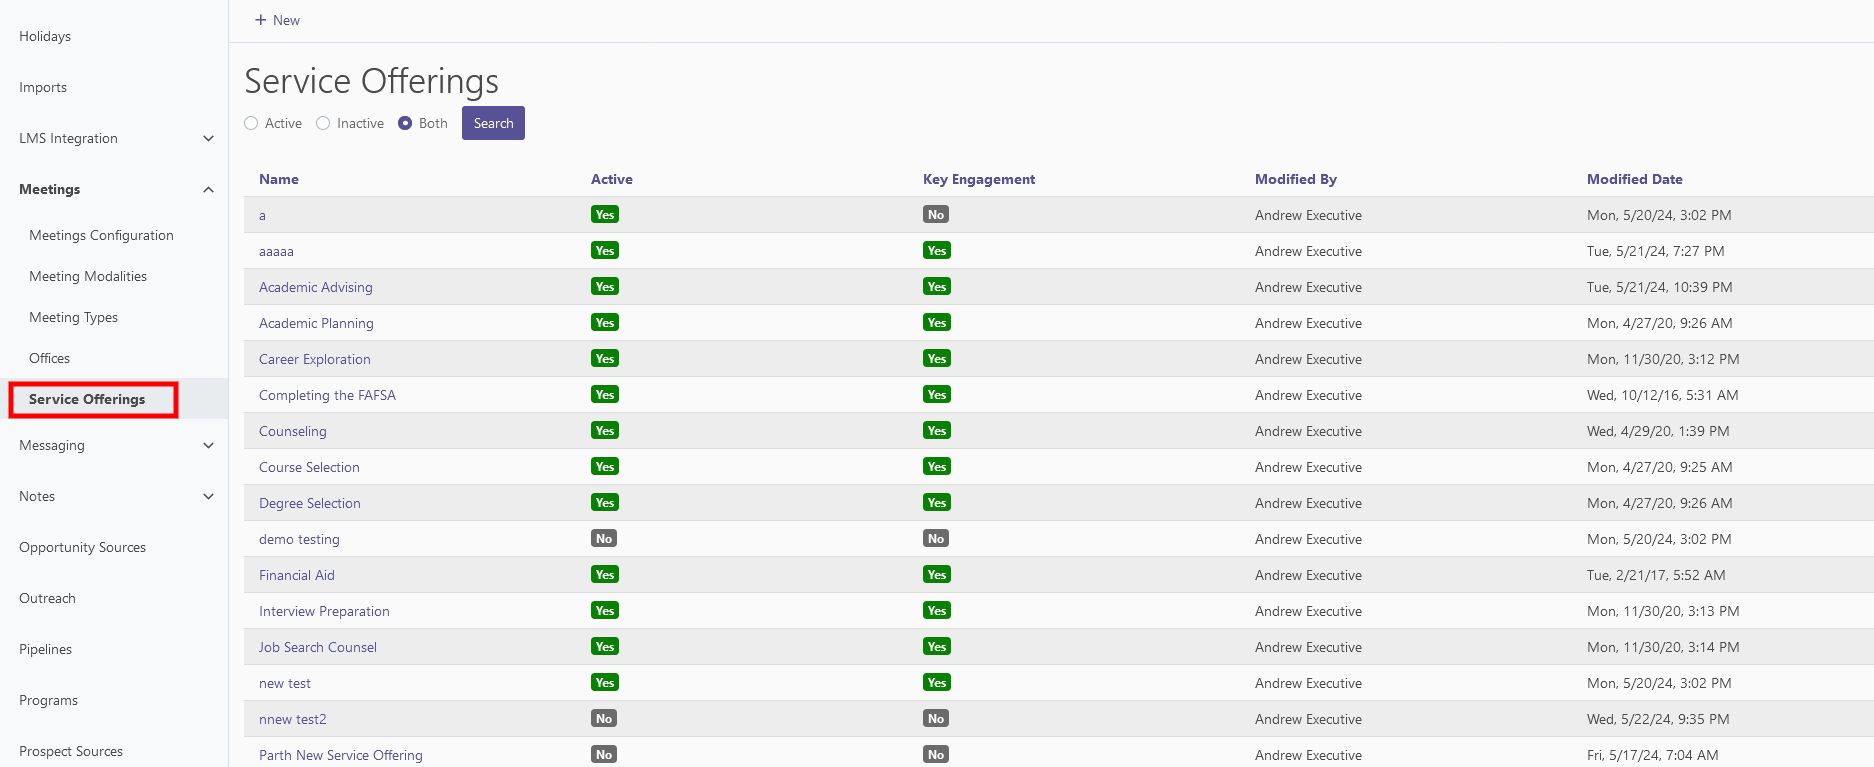Screen dimensions: 1874x767
Task: Open Outreach in the sidebar
Action: 47,598
